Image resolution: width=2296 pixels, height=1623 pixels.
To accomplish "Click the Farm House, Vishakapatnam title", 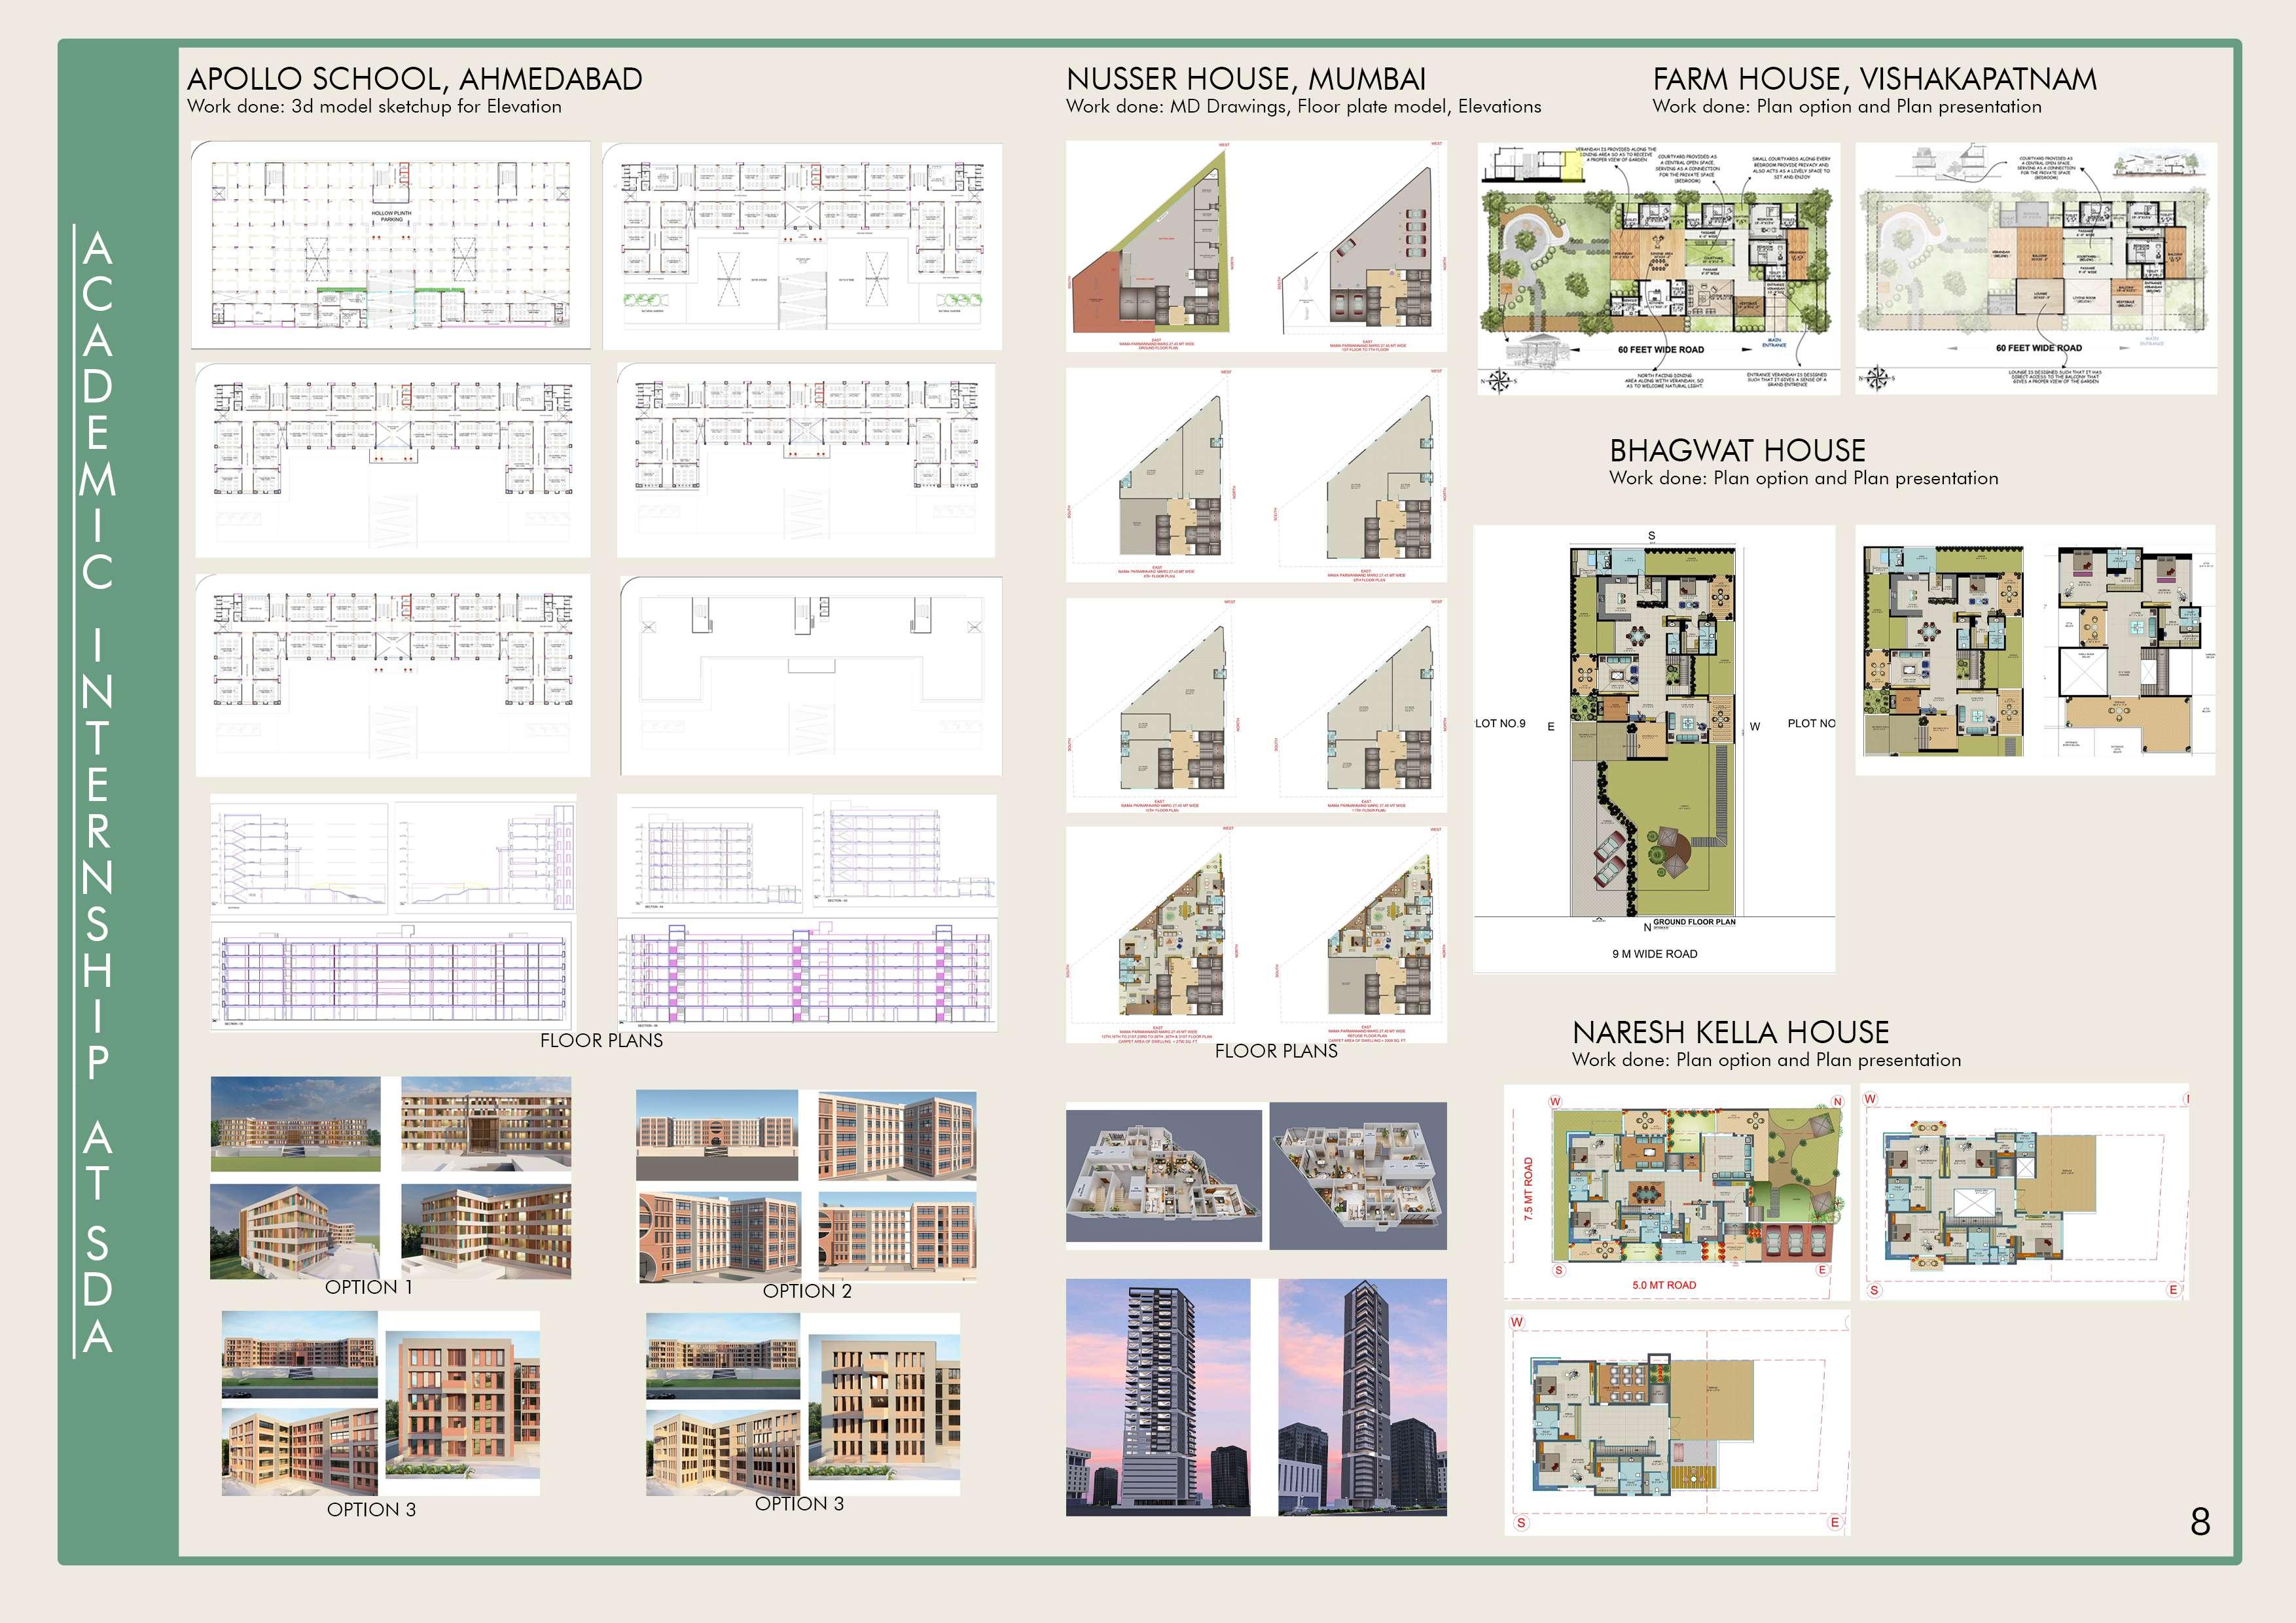I will (1874, 79).
